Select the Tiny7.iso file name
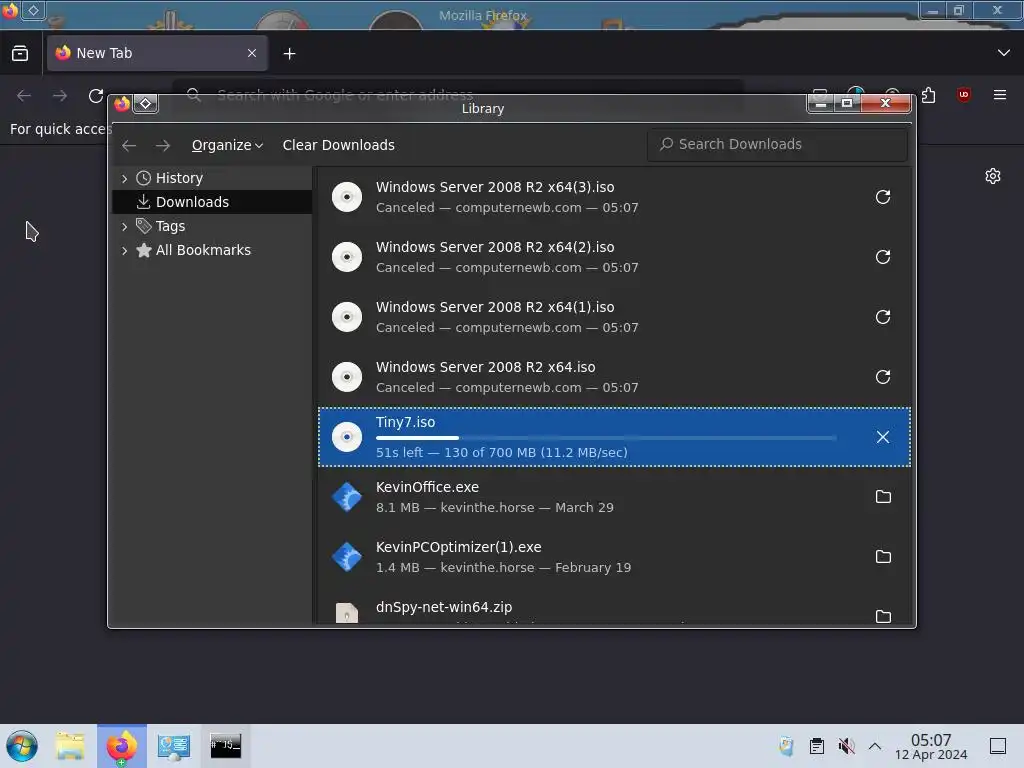The width and height of the screenshot is (1024, 768). 405,422
